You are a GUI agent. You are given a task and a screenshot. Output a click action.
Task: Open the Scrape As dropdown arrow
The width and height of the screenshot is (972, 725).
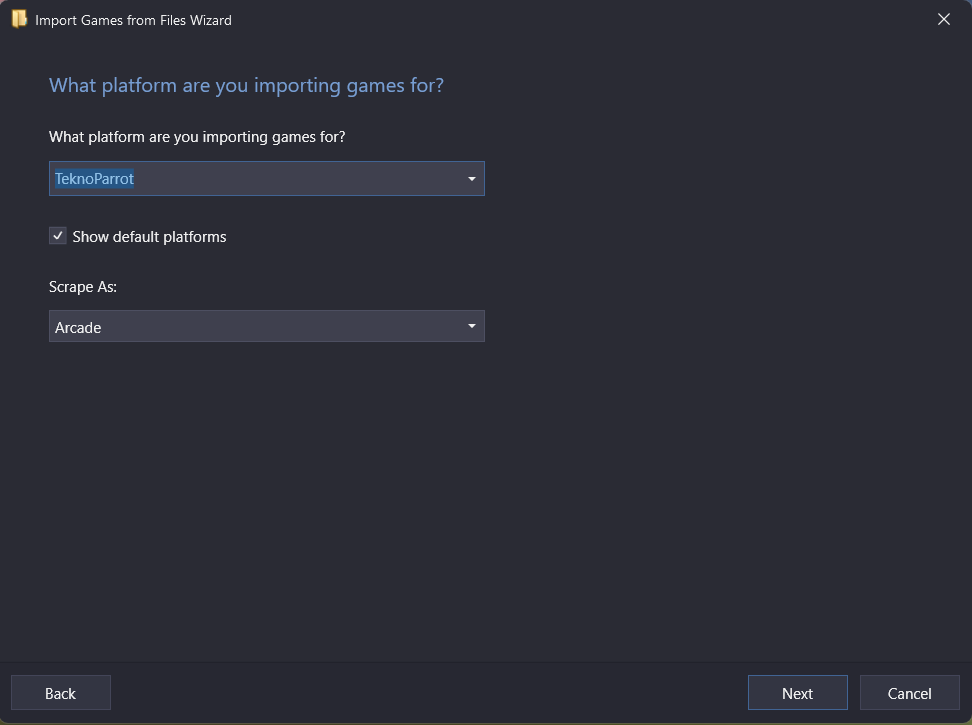[472, 326]
